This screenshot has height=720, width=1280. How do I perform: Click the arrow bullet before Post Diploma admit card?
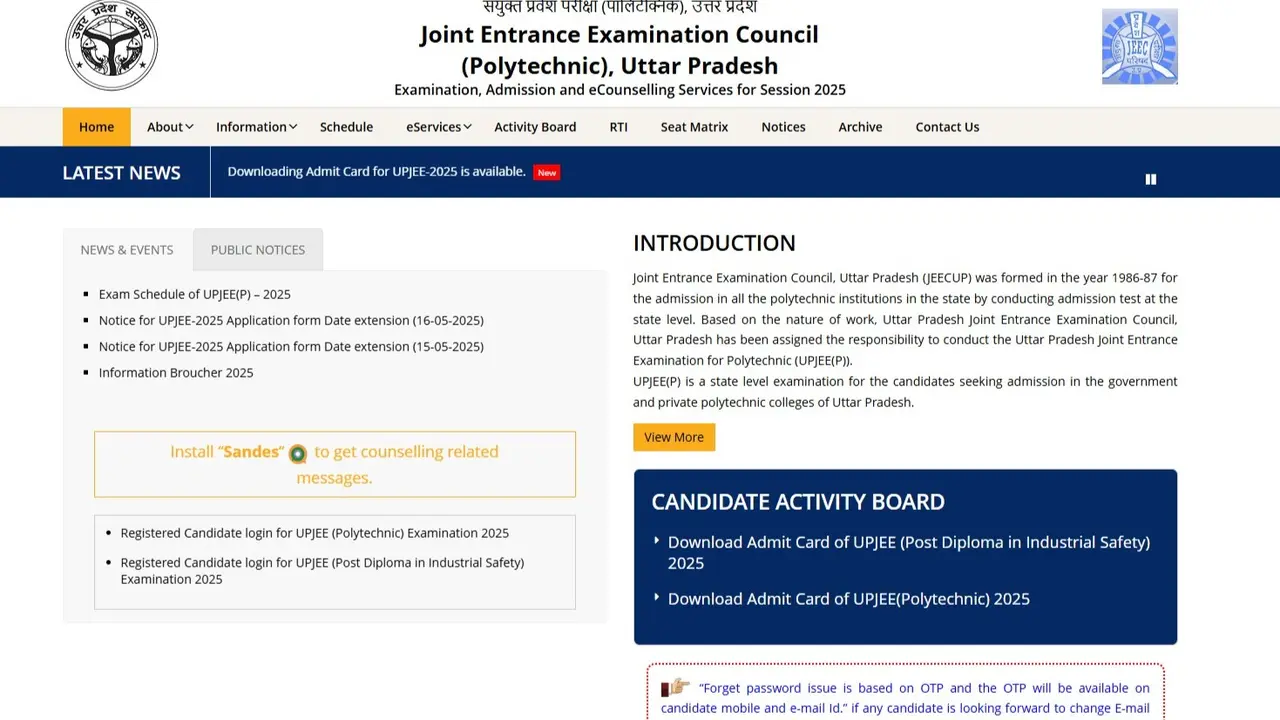coord(656,540)
